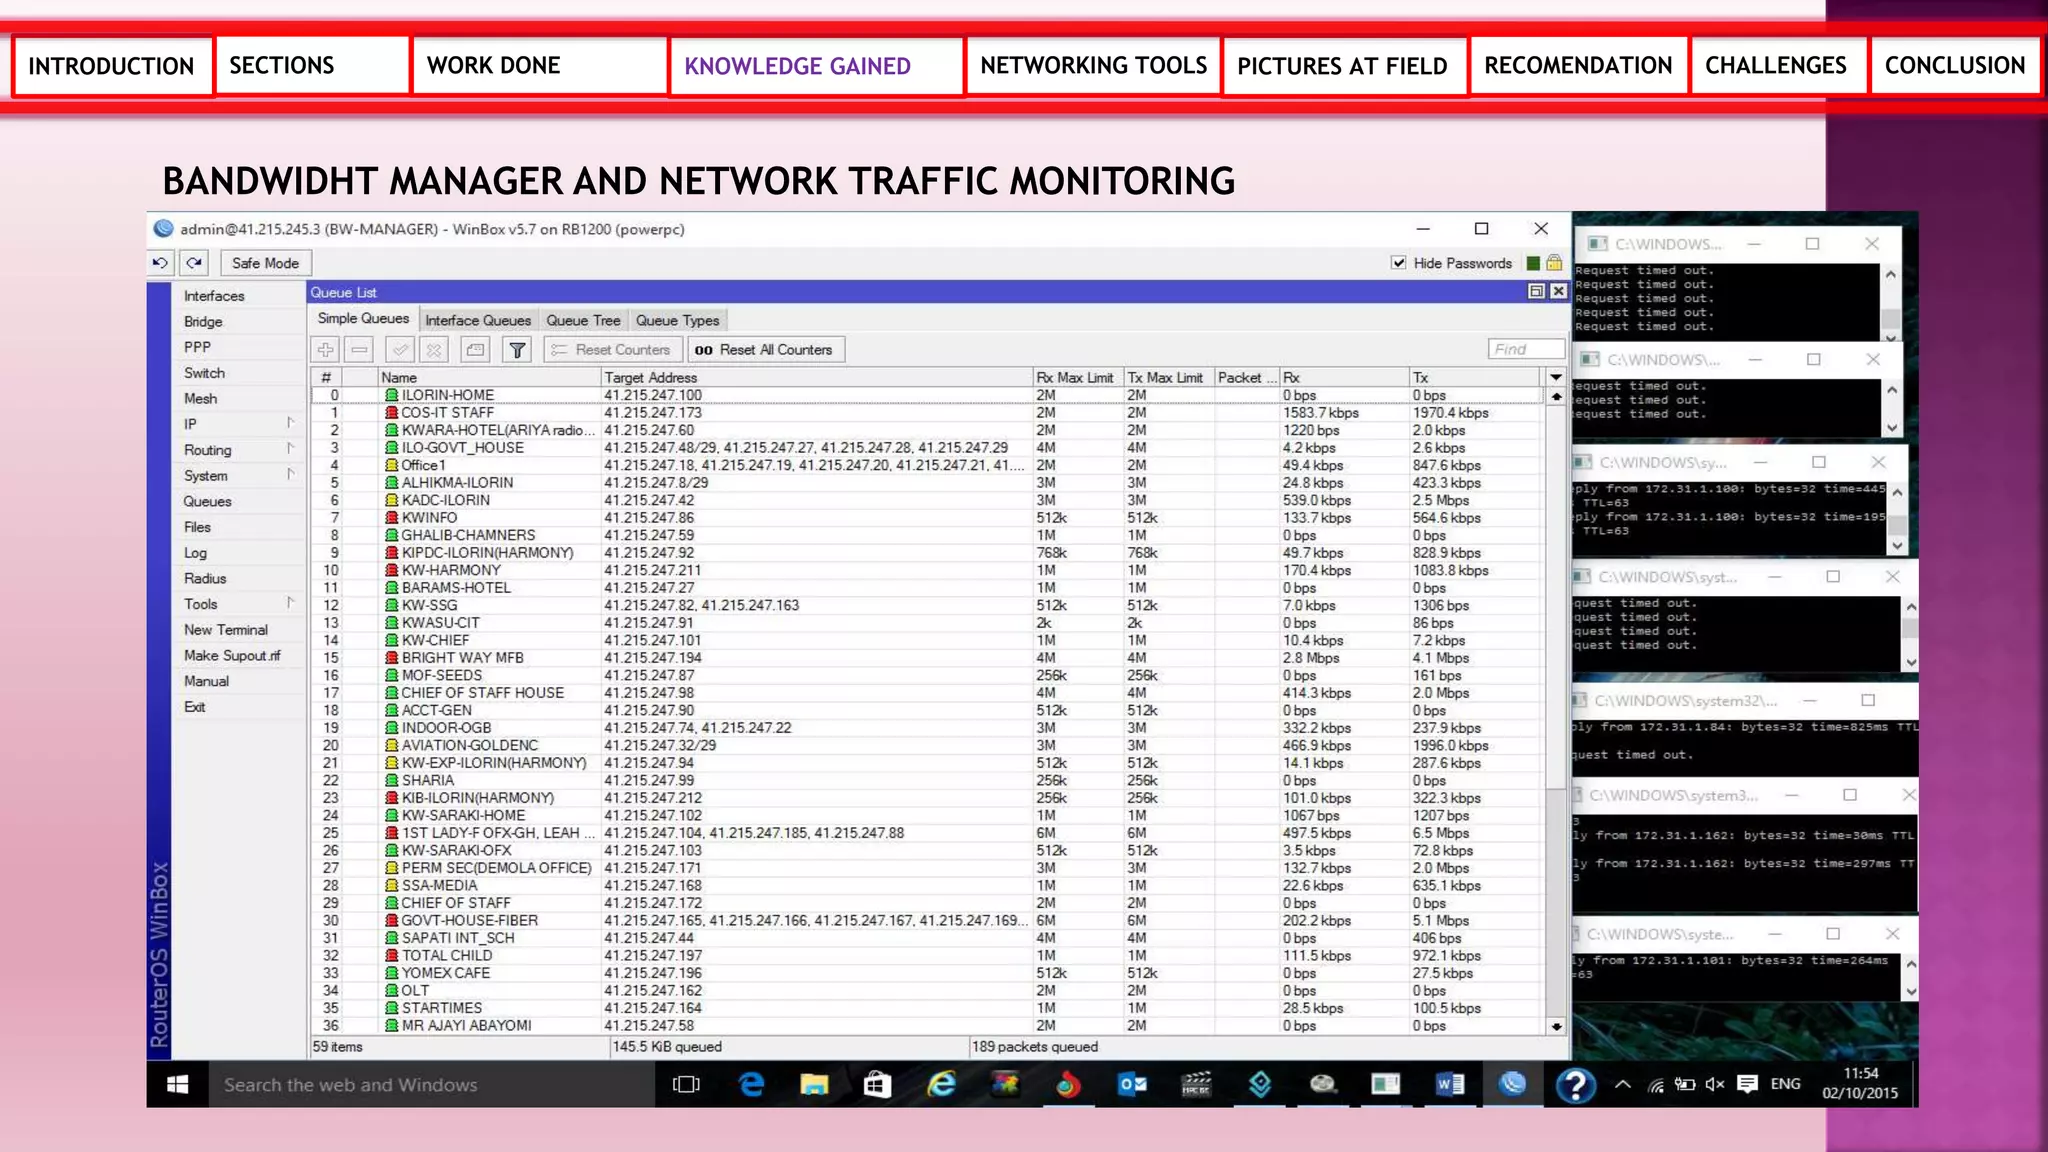Click the Remove queue minus icon

(360, 350)
